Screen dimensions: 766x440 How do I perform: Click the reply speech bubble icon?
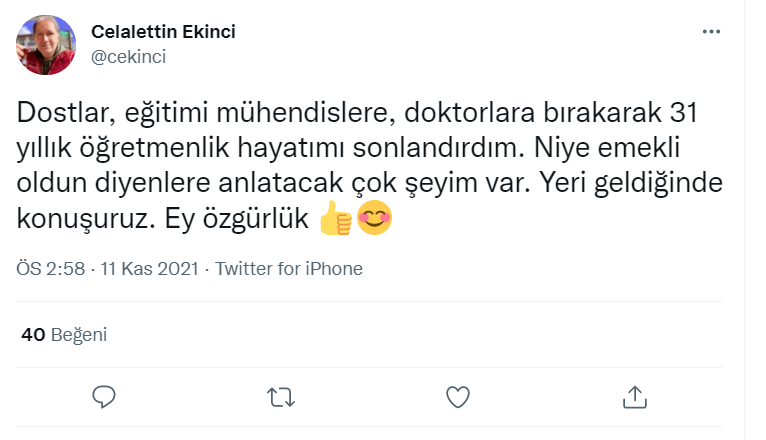(106, 397)
